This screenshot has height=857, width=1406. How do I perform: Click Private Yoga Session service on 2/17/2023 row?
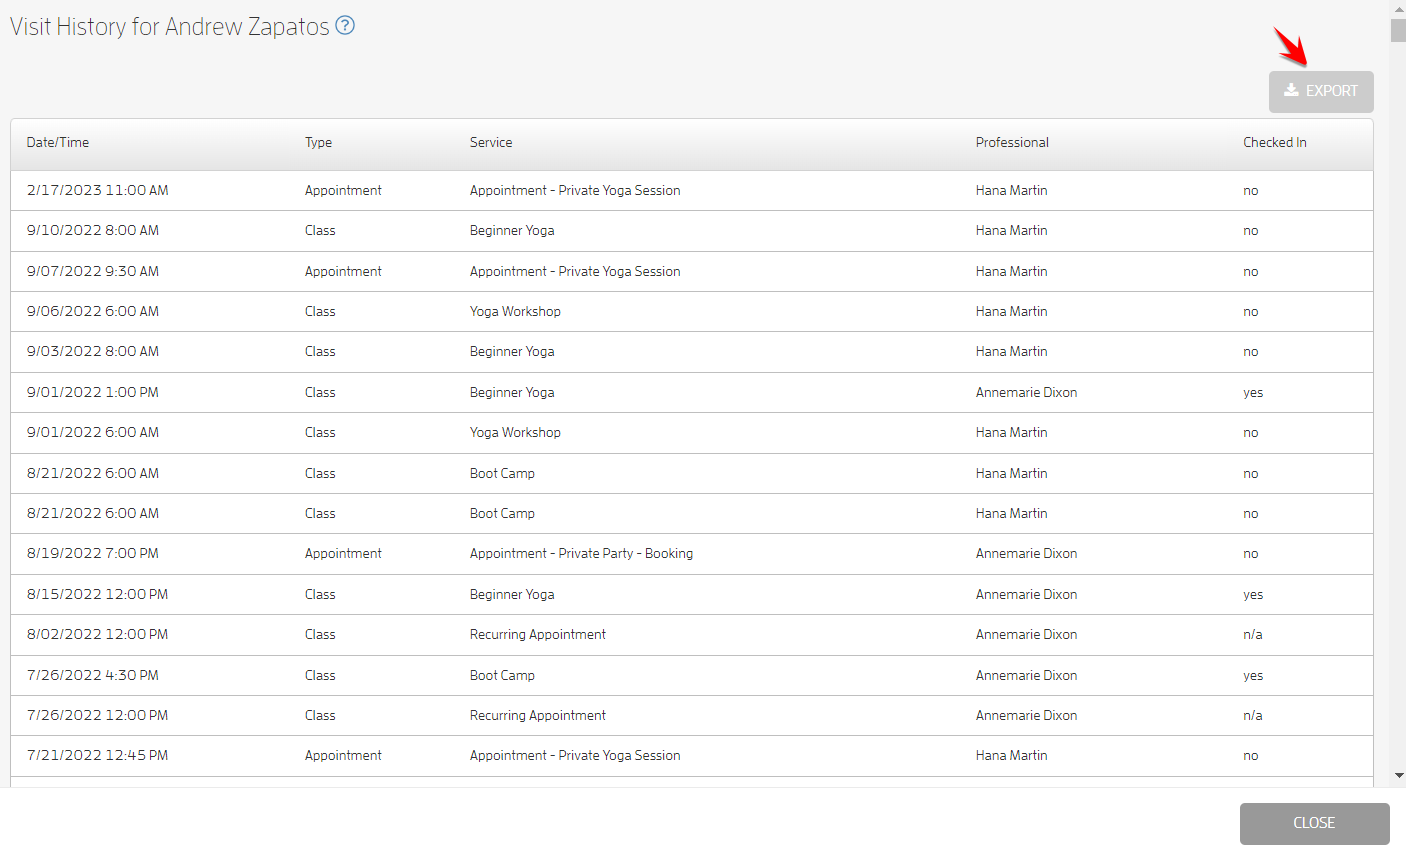coord(575,190)
